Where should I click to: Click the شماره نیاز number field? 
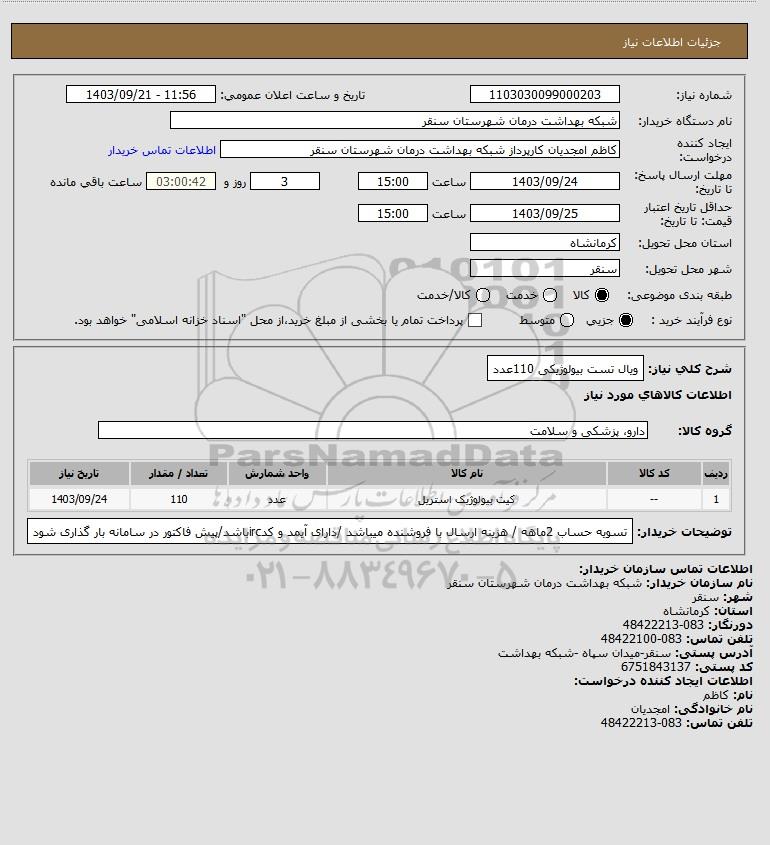point(545,94)
